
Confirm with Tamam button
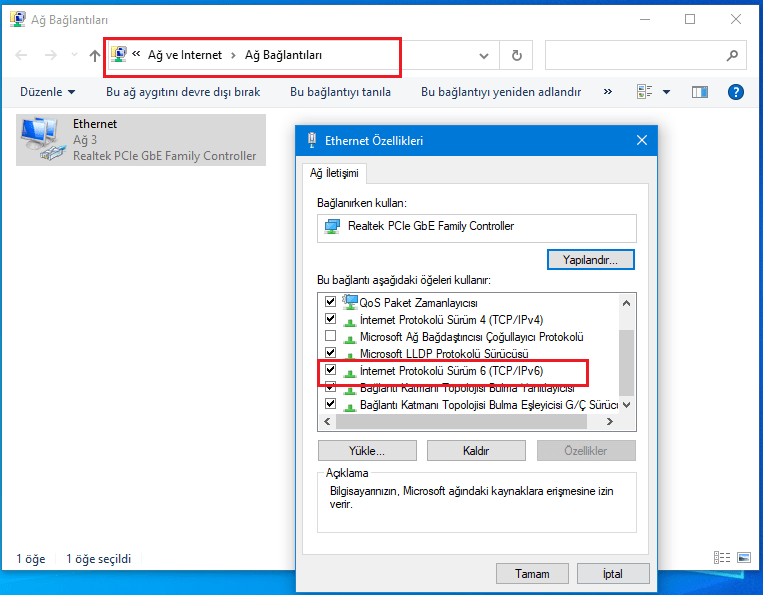click(532, 574)
